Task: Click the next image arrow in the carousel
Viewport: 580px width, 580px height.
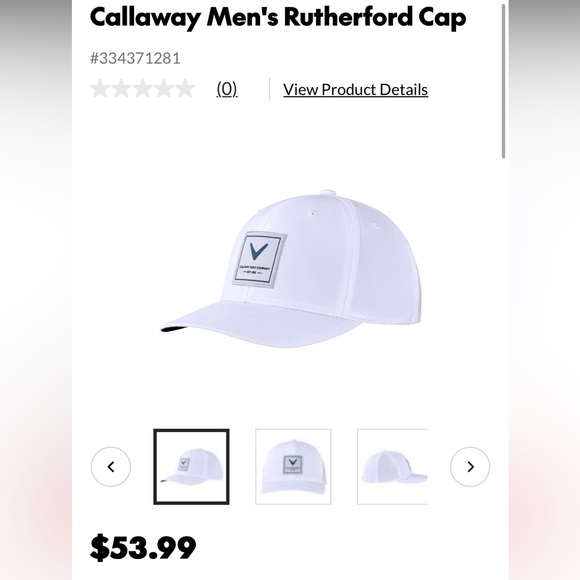Action: [x=470, y=466]
